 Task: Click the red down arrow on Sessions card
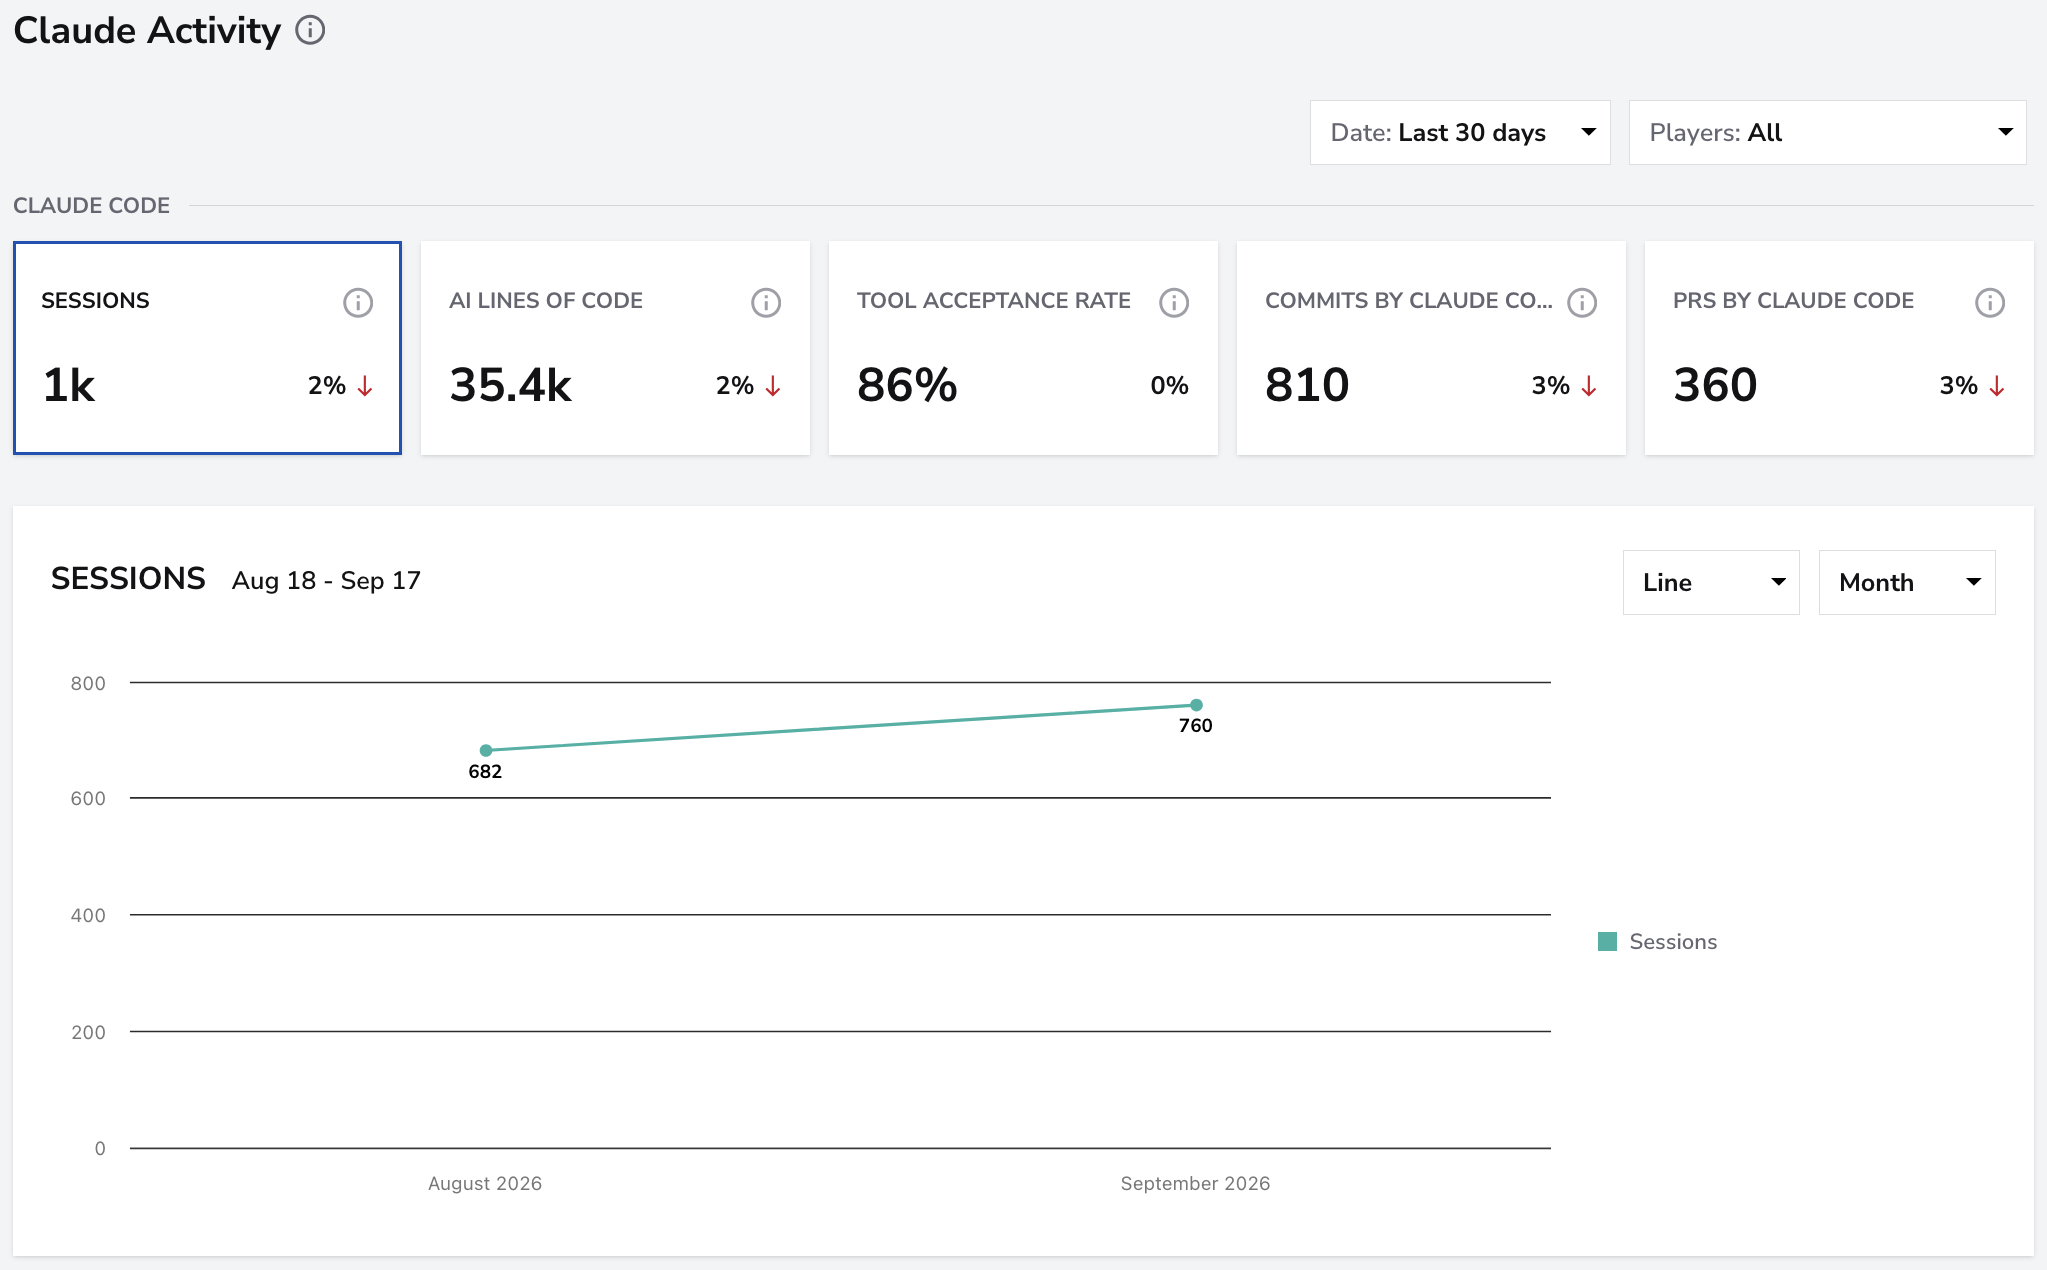(x=365, y=386)
